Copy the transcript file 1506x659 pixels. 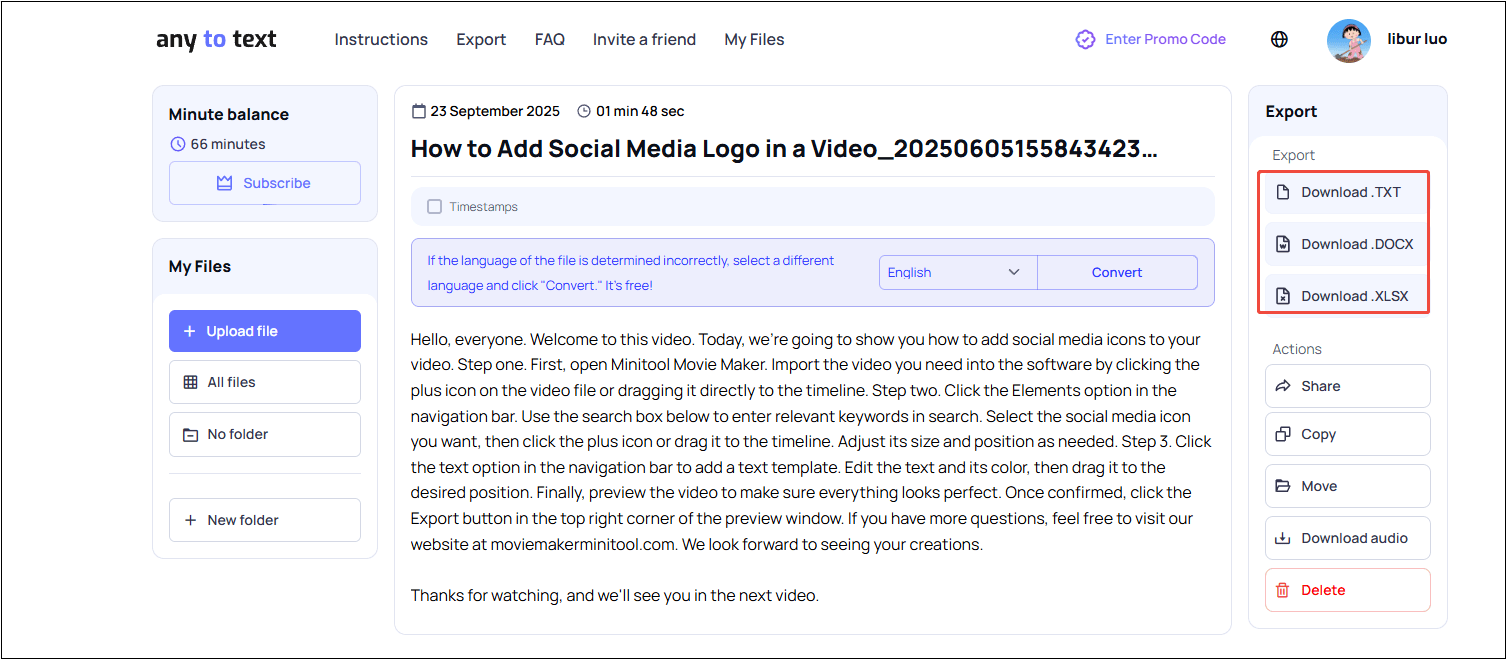point(1346,434)
